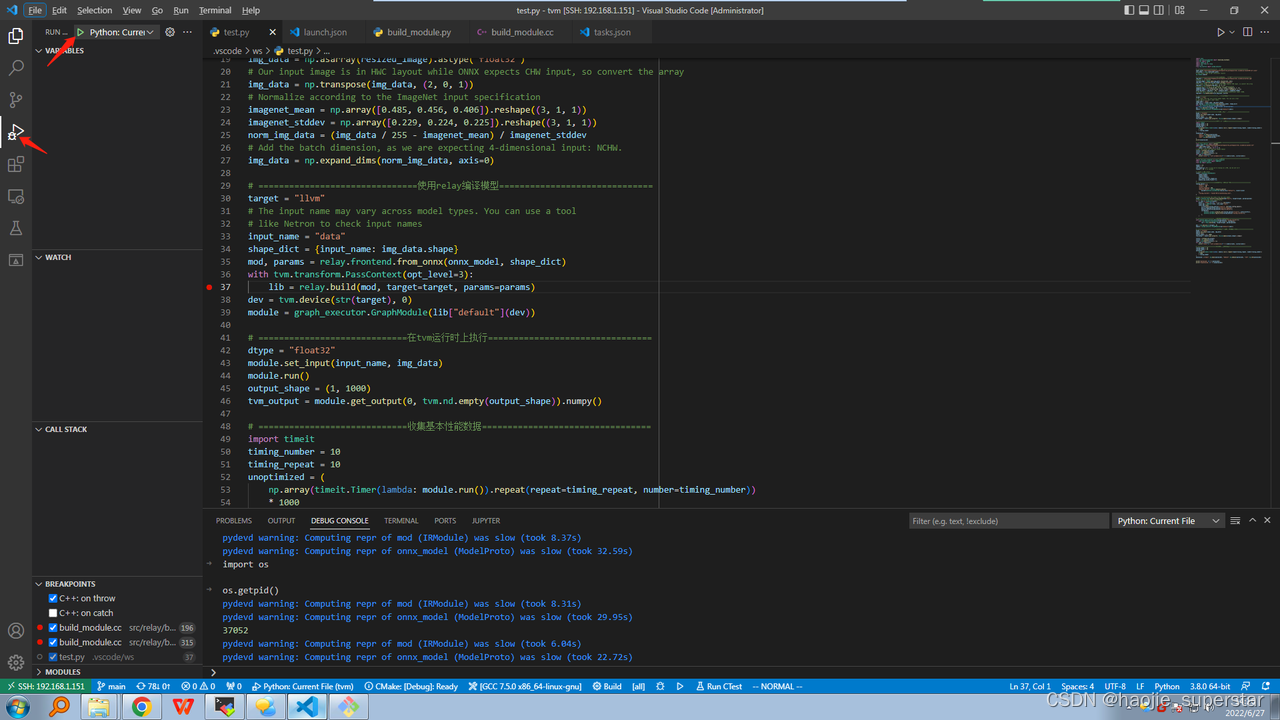Split the editor to the right

(x=1248, y=32)
